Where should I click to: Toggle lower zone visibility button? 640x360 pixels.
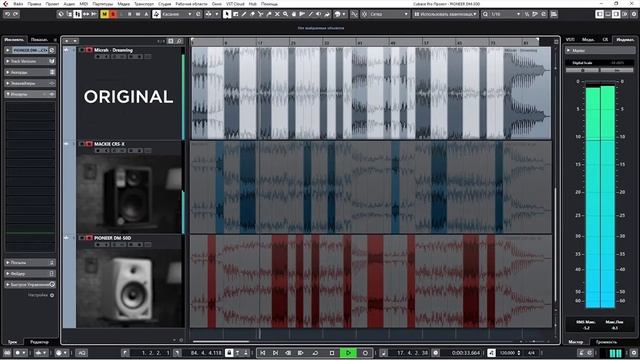608,14
